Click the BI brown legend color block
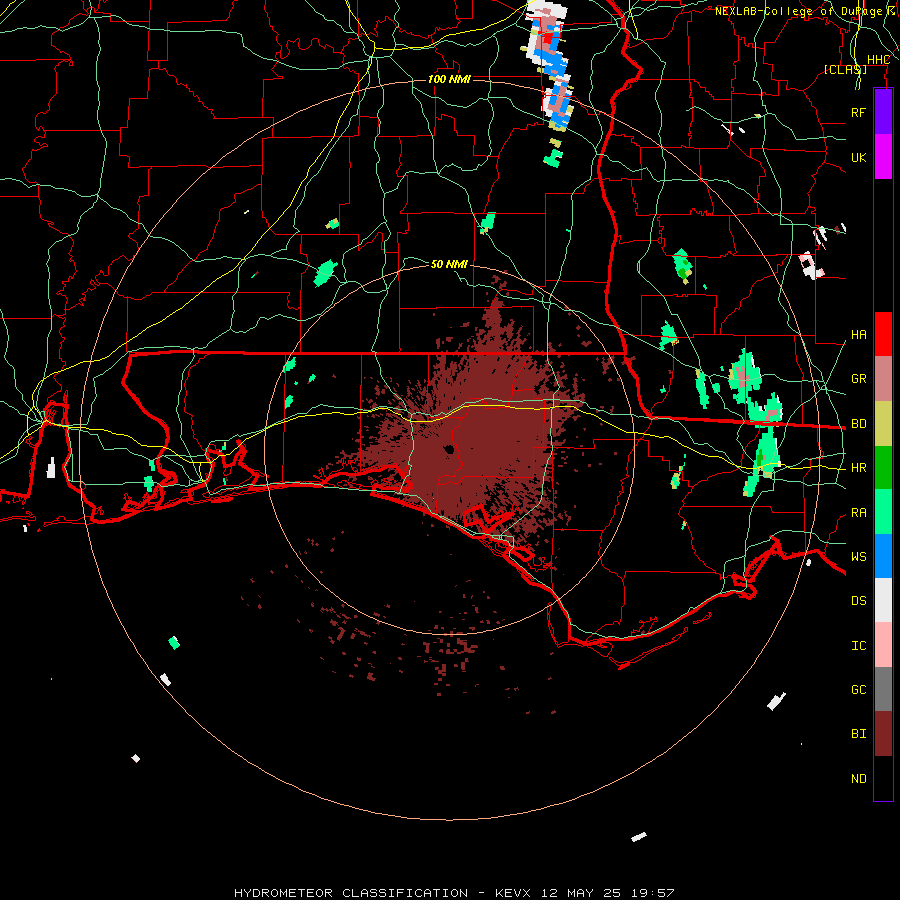 click(x=883, y=734)
